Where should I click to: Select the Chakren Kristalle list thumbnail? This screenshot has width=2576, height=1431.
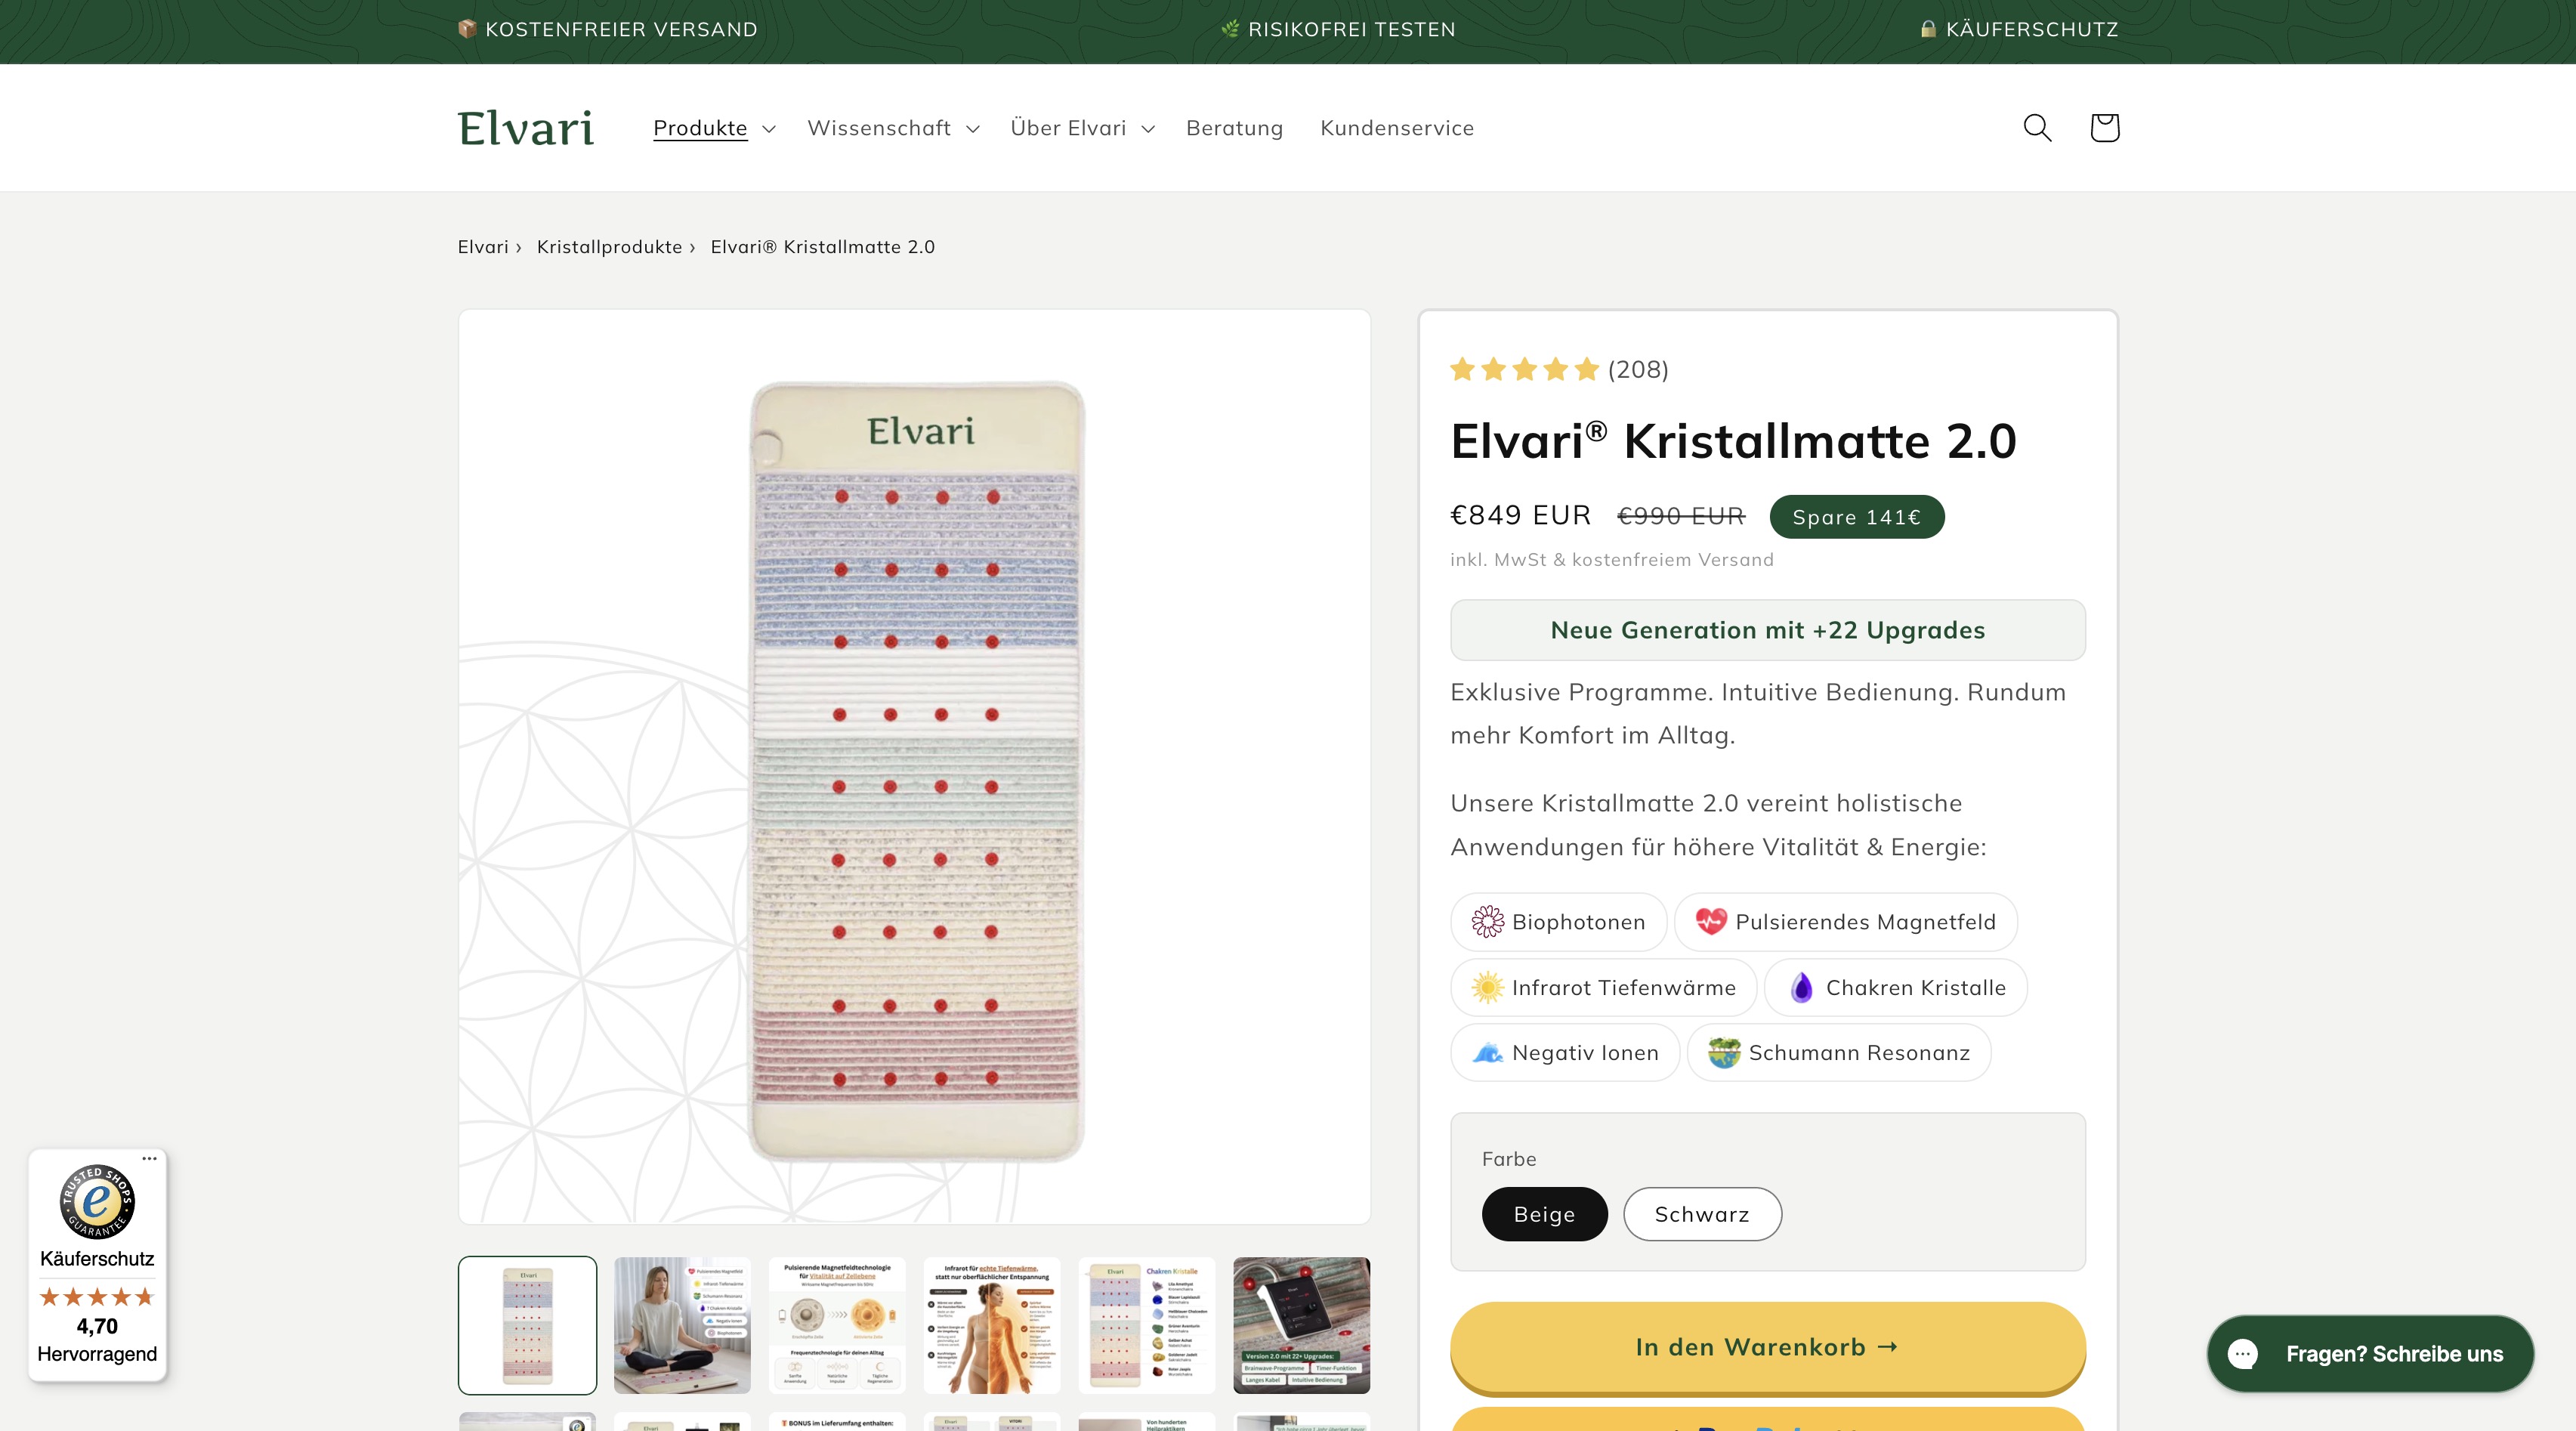click(1147, 1326)
